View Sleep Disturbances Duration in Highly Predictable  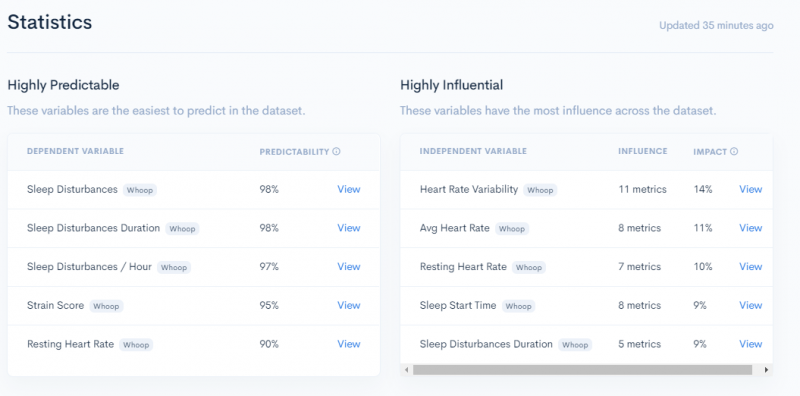pyautogui.click(x=349, y=228)
